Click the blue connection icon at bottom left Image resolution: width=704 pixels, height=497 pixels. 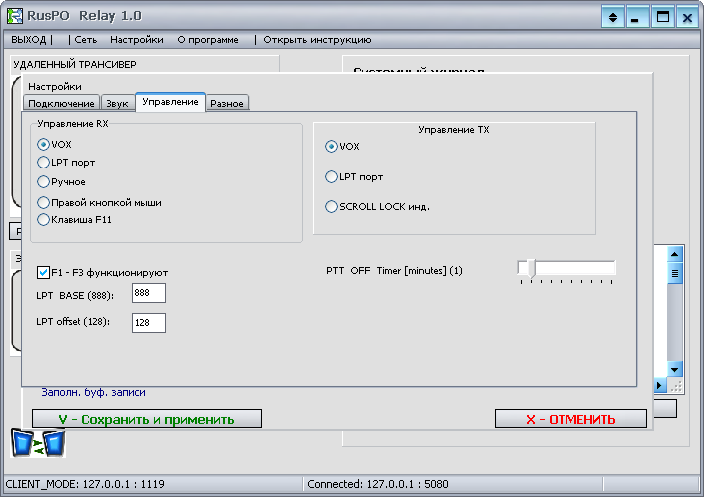click(38, 442)
